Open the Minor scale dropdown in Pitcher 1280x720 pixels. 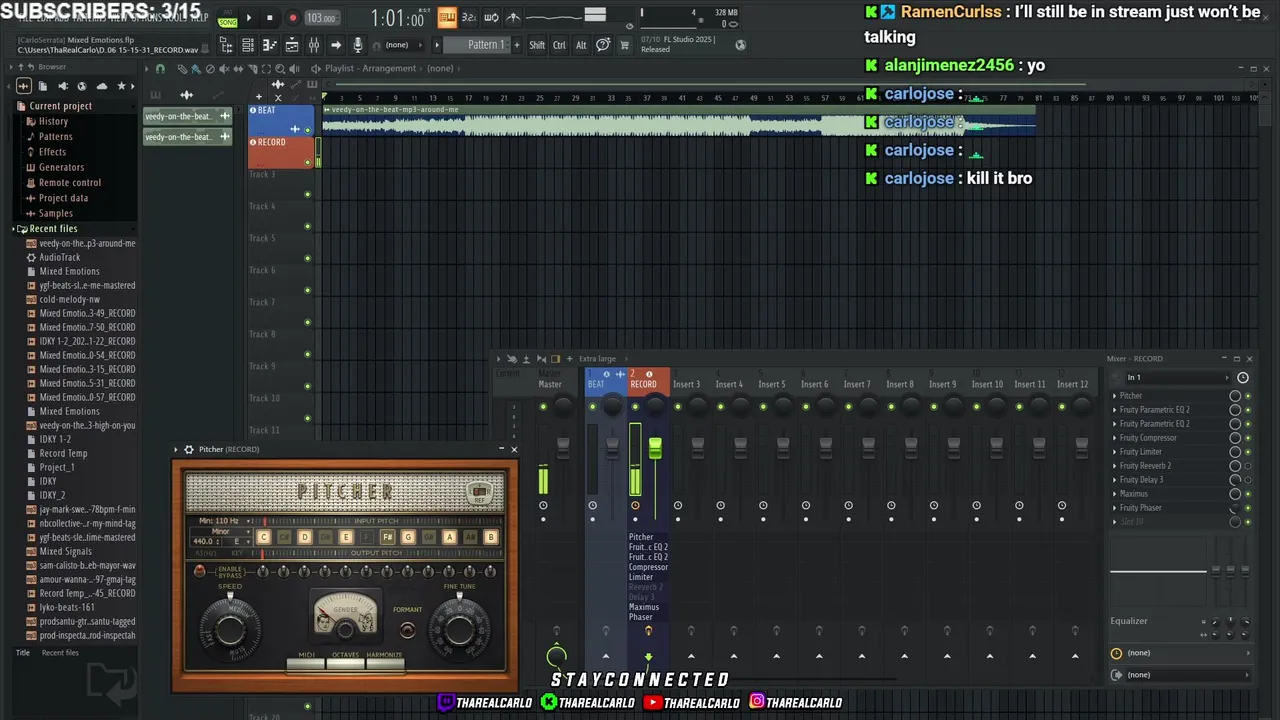point(221,531)
